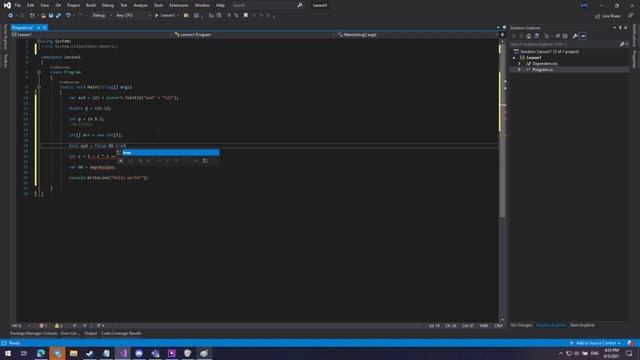Open the Code Coverage Results tab
This screenshot has height=360, width=640.
click(x=121, y=333)
